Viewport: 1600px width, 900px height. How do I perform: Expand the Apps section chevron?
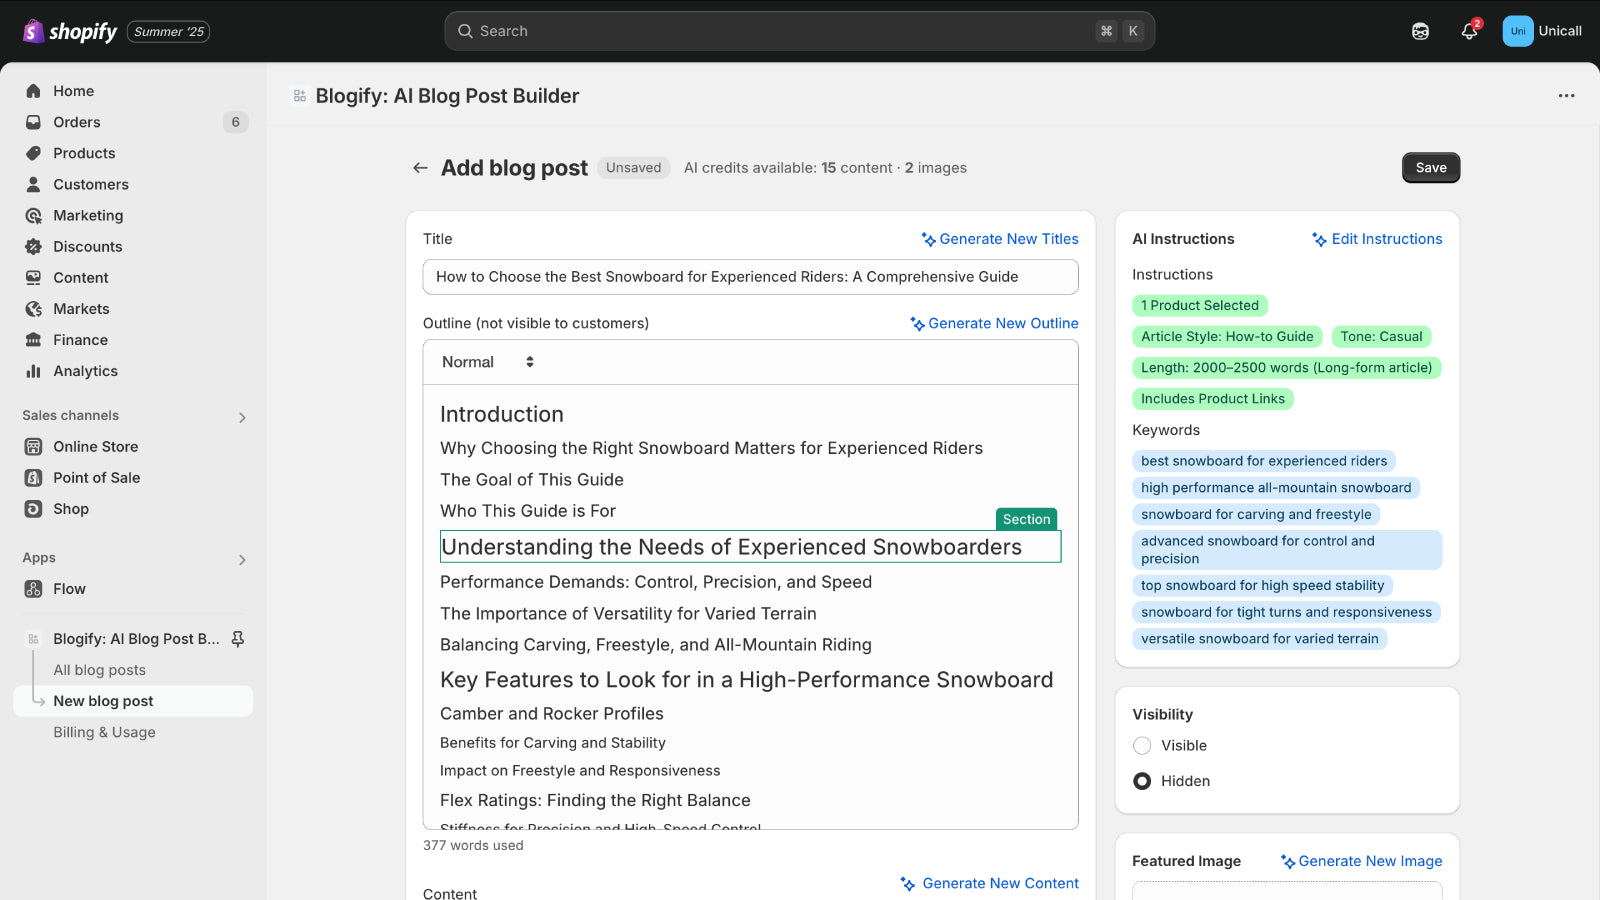click(242, 560)
